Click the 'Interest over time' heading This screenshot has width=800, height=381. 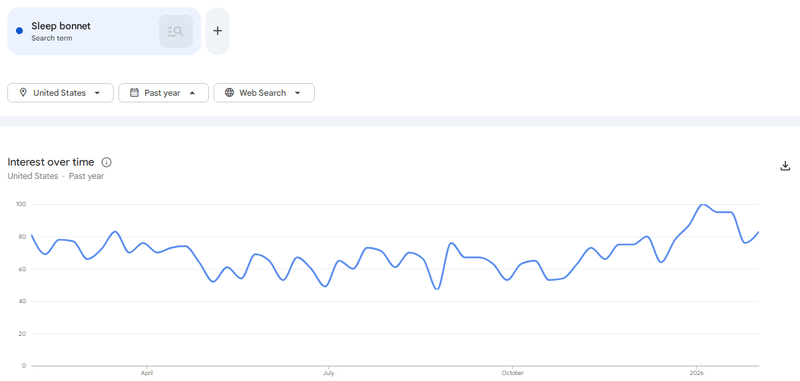tap(51, 162)
